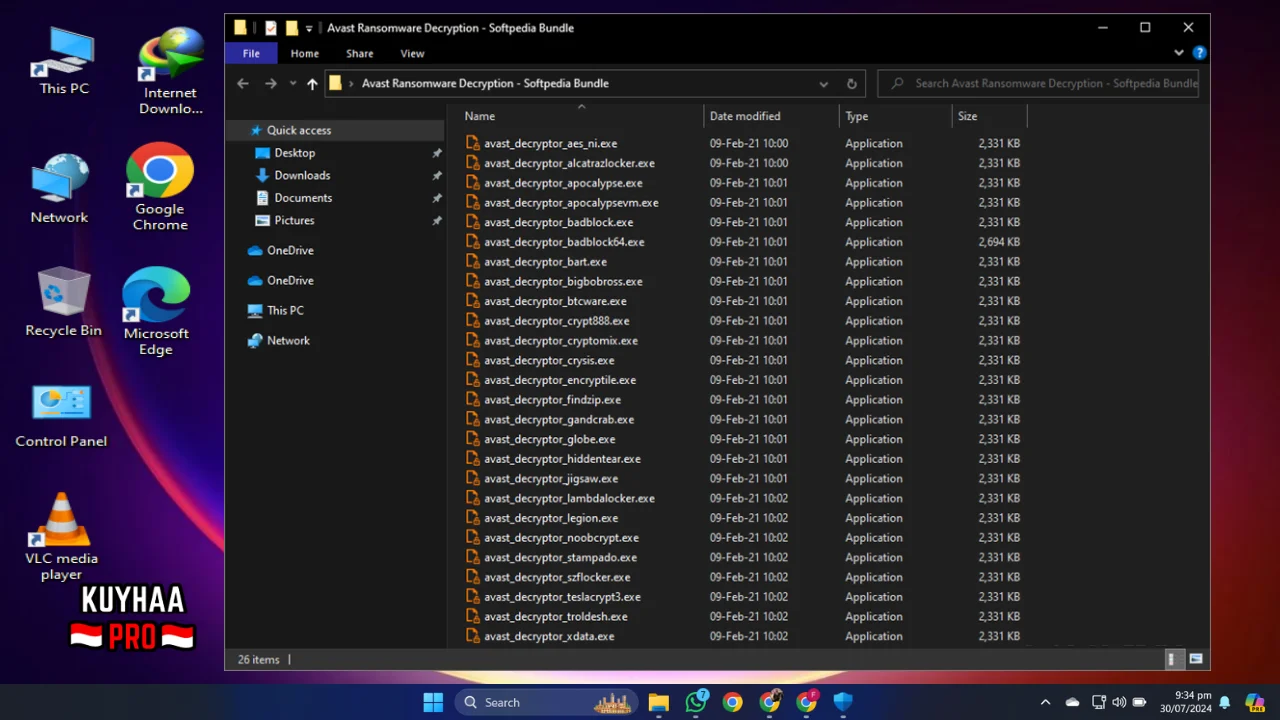This screenshot has width=1280, height=720.
Task: Unpin Documents from Quick access
Action: pos(437,198)
